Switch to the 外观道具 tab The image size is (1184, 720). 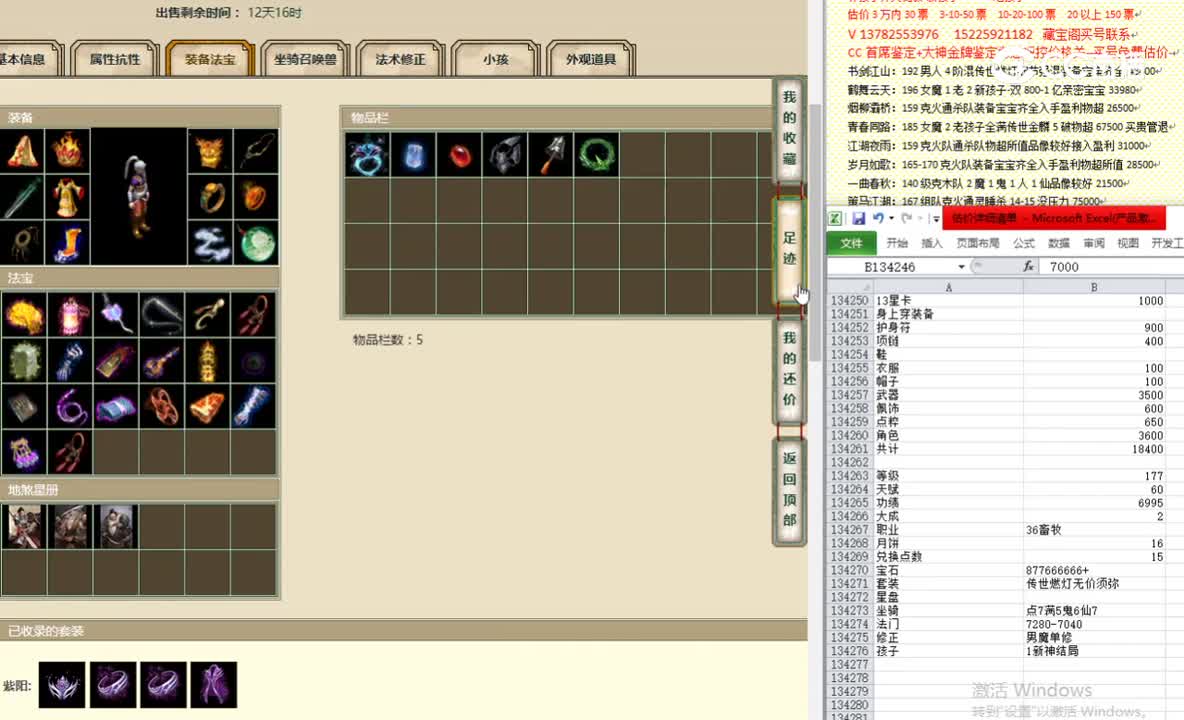point(590,59)
